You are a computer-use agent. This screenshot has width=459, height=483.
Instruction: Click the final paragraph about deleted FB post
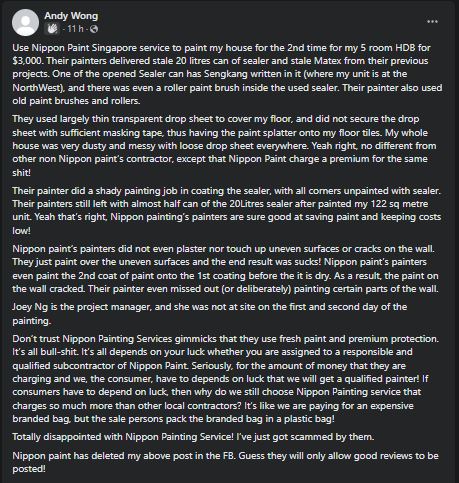click(x=225, y=462)
